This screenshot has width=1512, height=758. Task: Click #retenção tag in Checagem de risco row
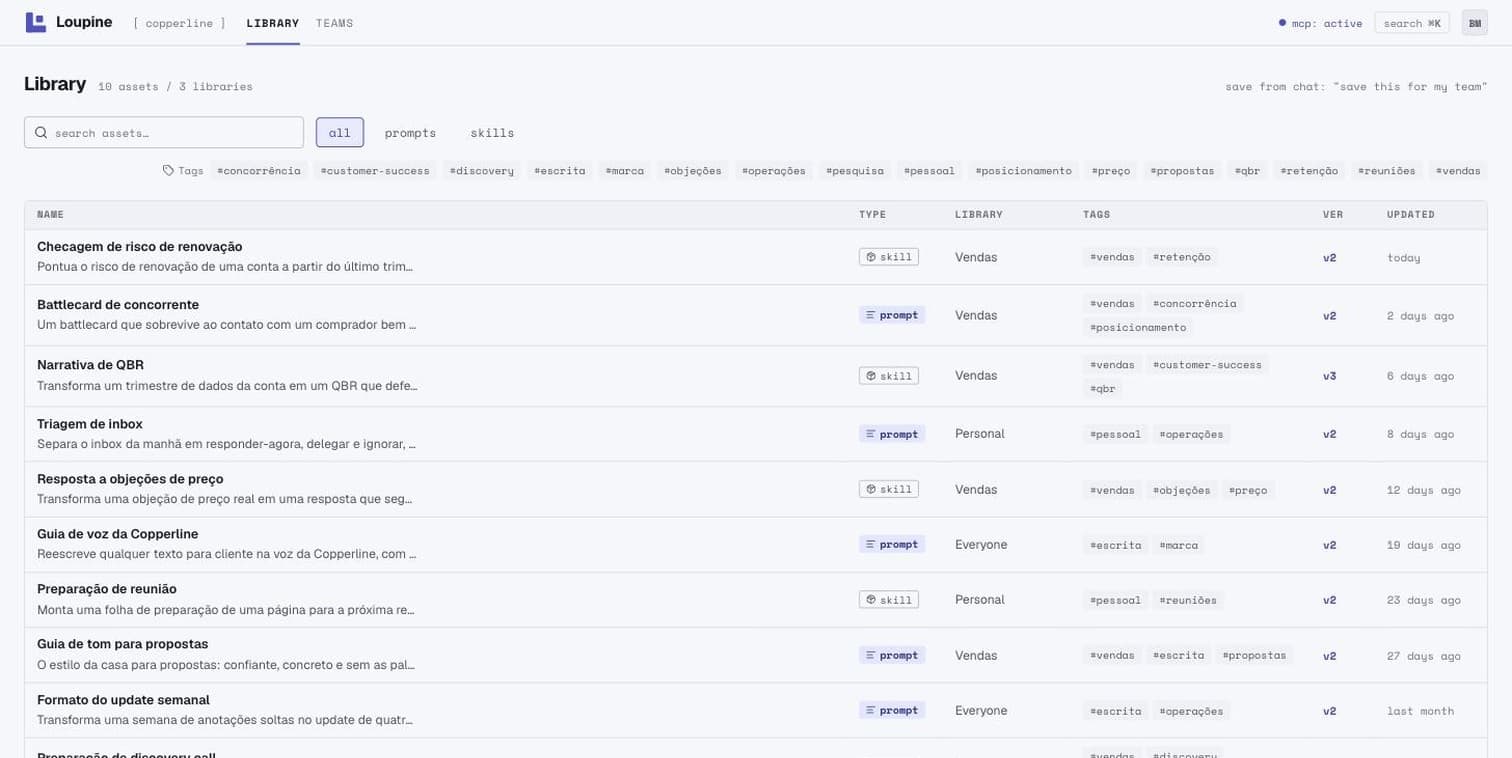(1182, 257)
